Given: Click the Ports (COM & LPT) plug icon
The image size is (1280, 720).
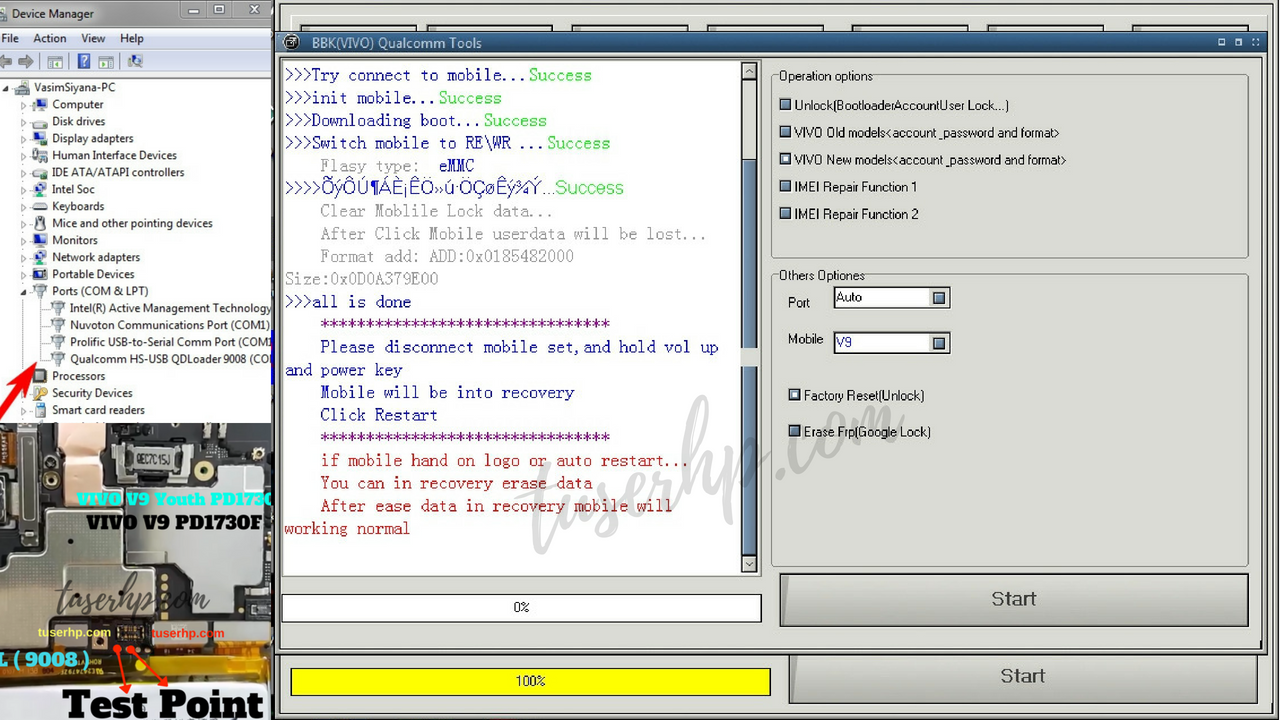Looking at the screenshot, I should point(40,291).
